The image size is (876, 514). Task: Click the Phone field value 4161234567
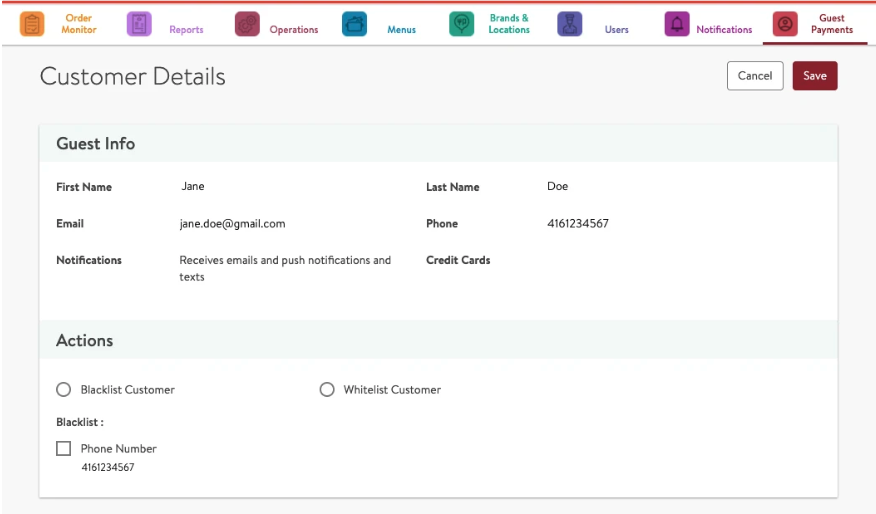577,224
